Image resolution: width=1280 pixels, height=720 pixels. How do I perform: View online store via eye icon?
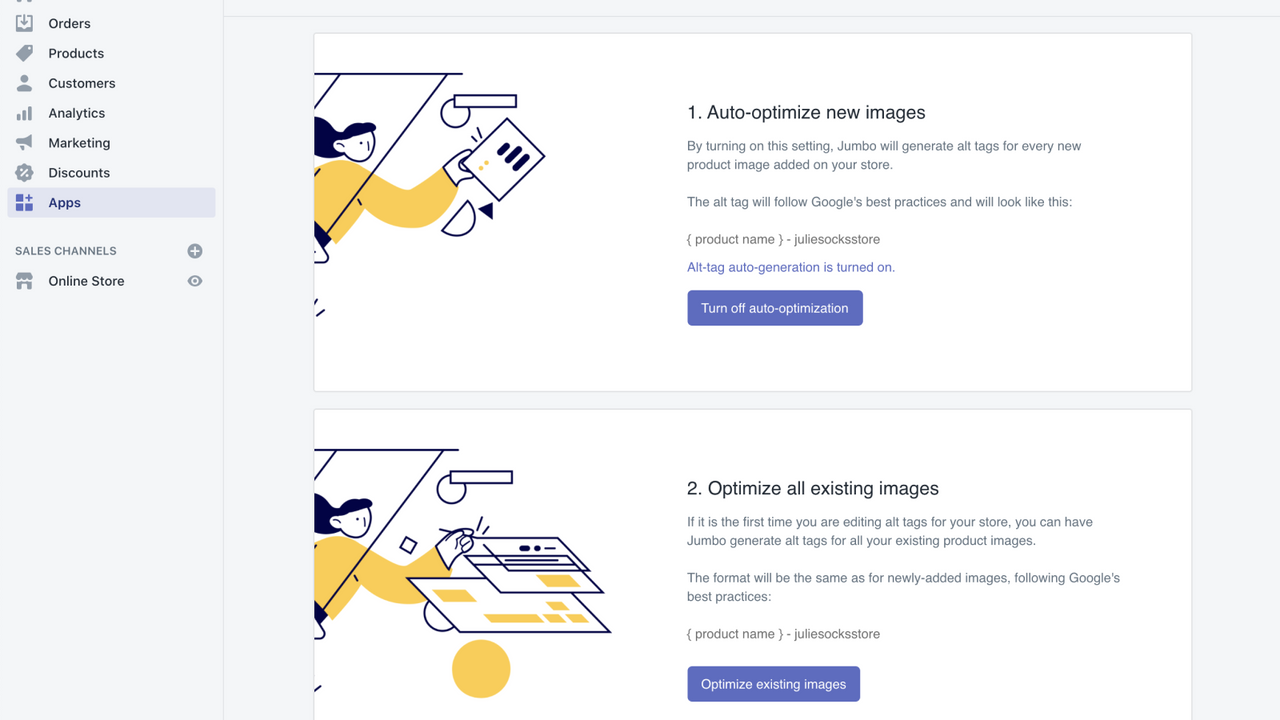[x=195, y=281]
